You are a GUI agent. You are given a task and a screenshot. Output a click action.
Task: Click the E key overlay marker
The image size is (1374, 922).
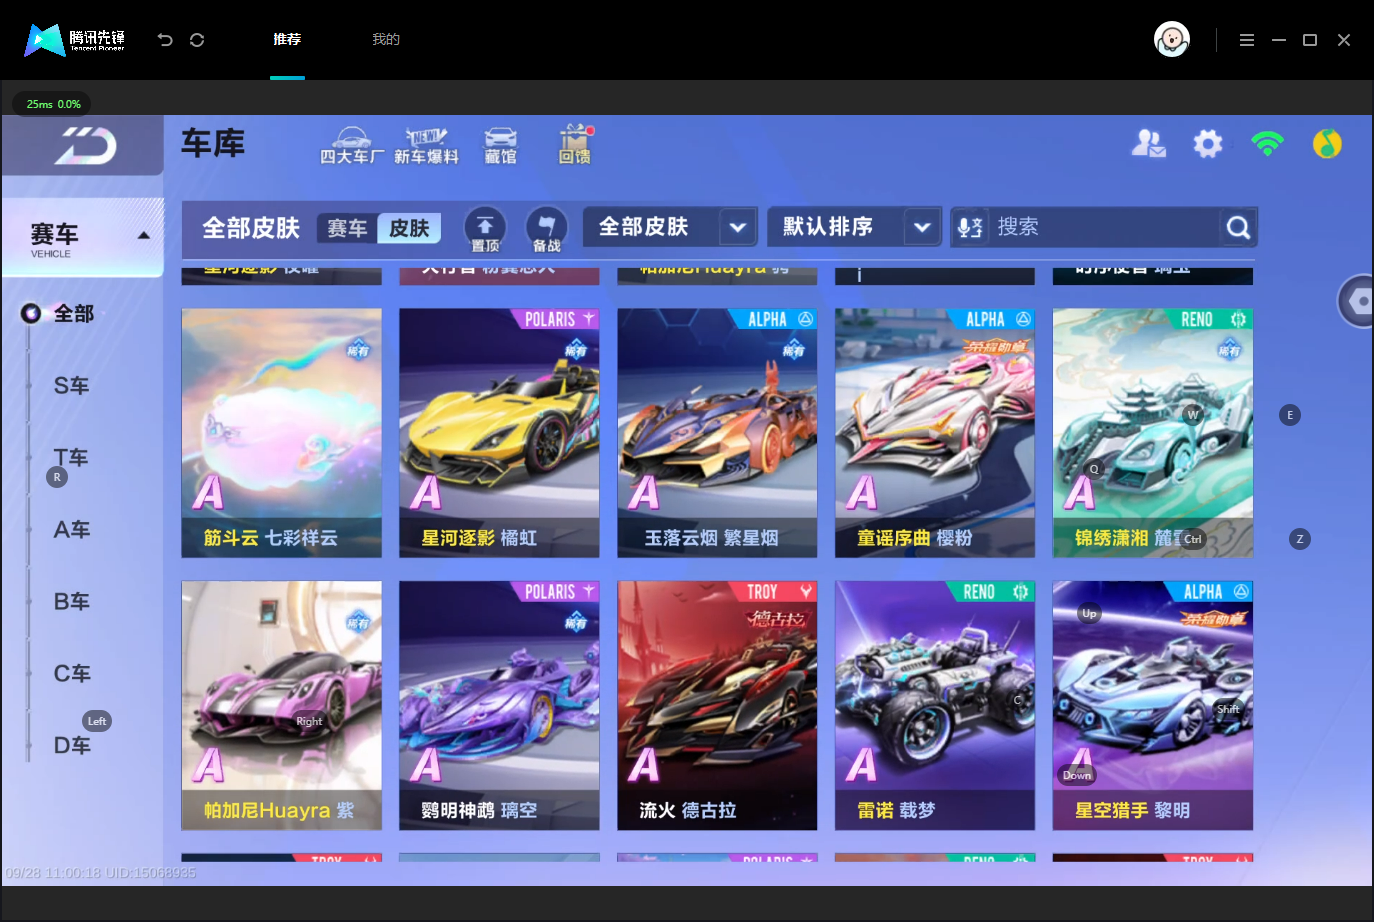[x=1290, y=415]
